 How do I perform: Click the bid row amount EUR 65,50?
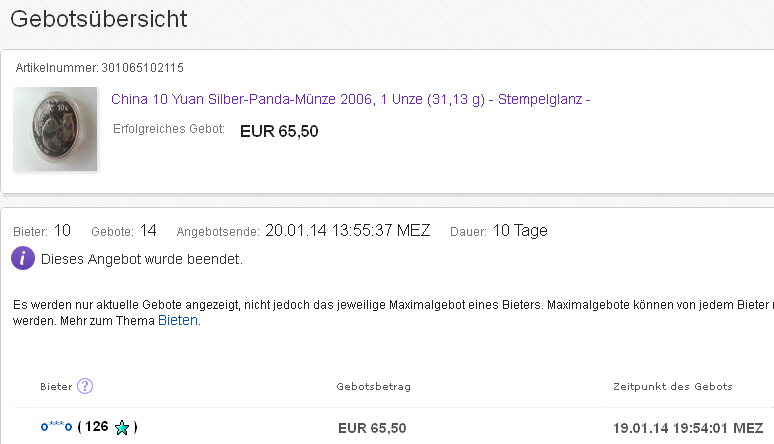[372, 428]
